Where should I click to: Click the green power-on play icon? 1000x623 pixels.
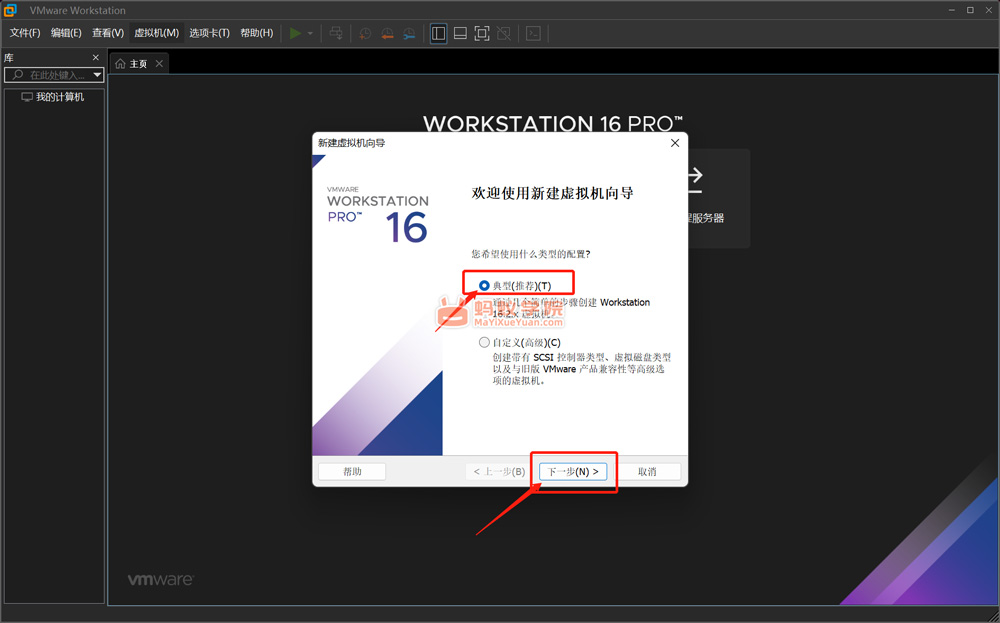[295, 33]
